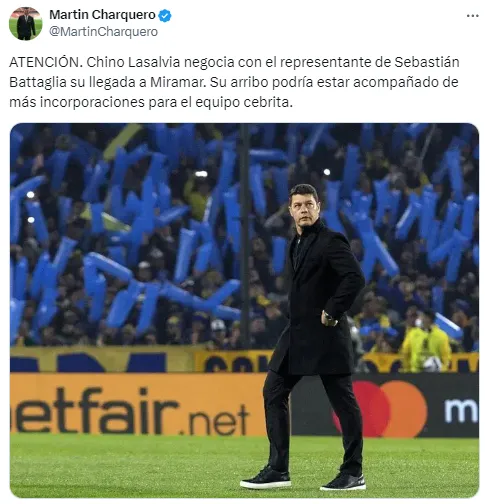Click the yellow advertising board behind the man

(235, 363)
